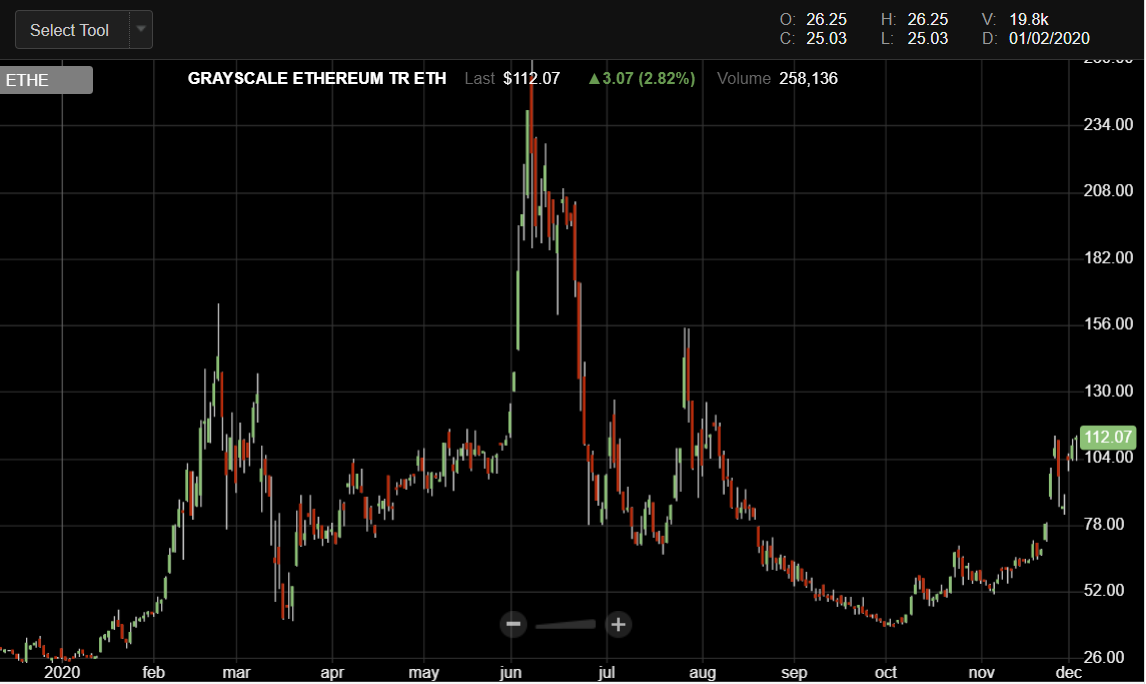Click the arrow beside Select Tool
Screen dimensions: 1146x684
[141, 30]
